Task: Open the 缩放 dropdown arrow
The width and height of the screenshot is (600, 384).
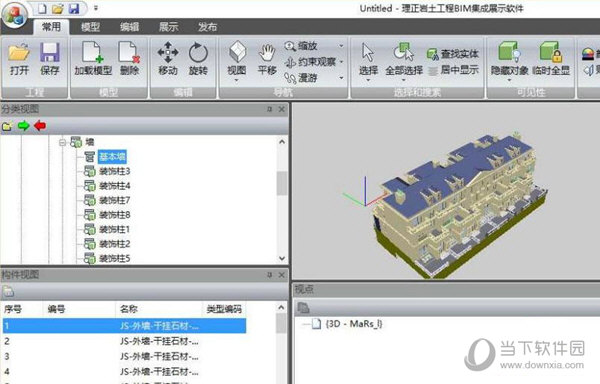Action: [x=341, y=46]
